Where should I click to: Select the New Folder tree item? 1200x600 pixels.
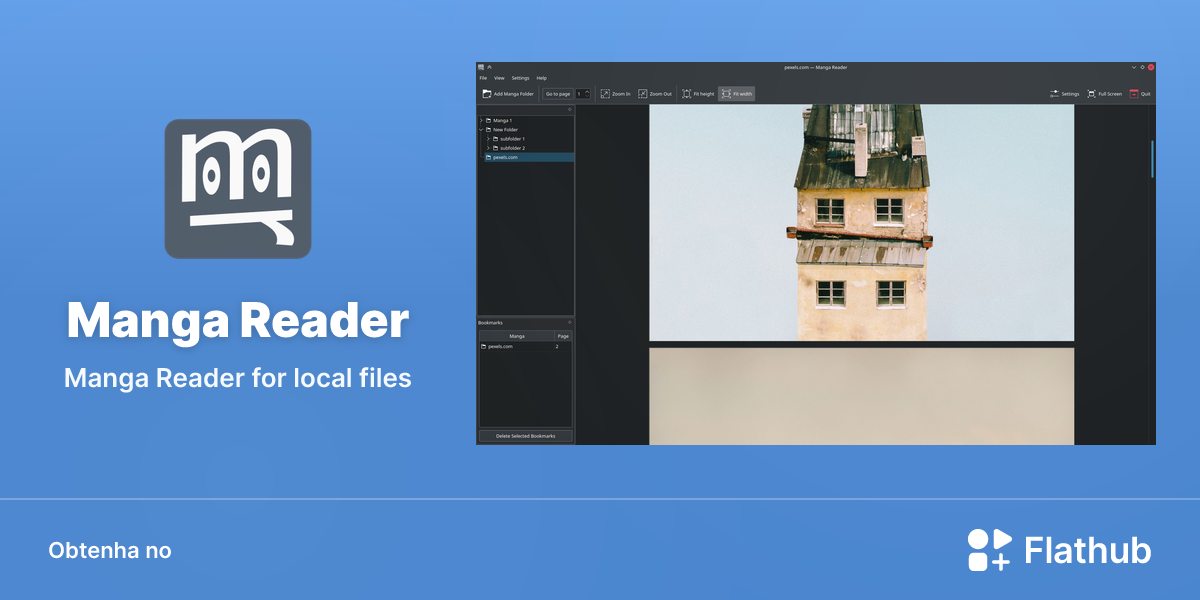tap(505, 129)
